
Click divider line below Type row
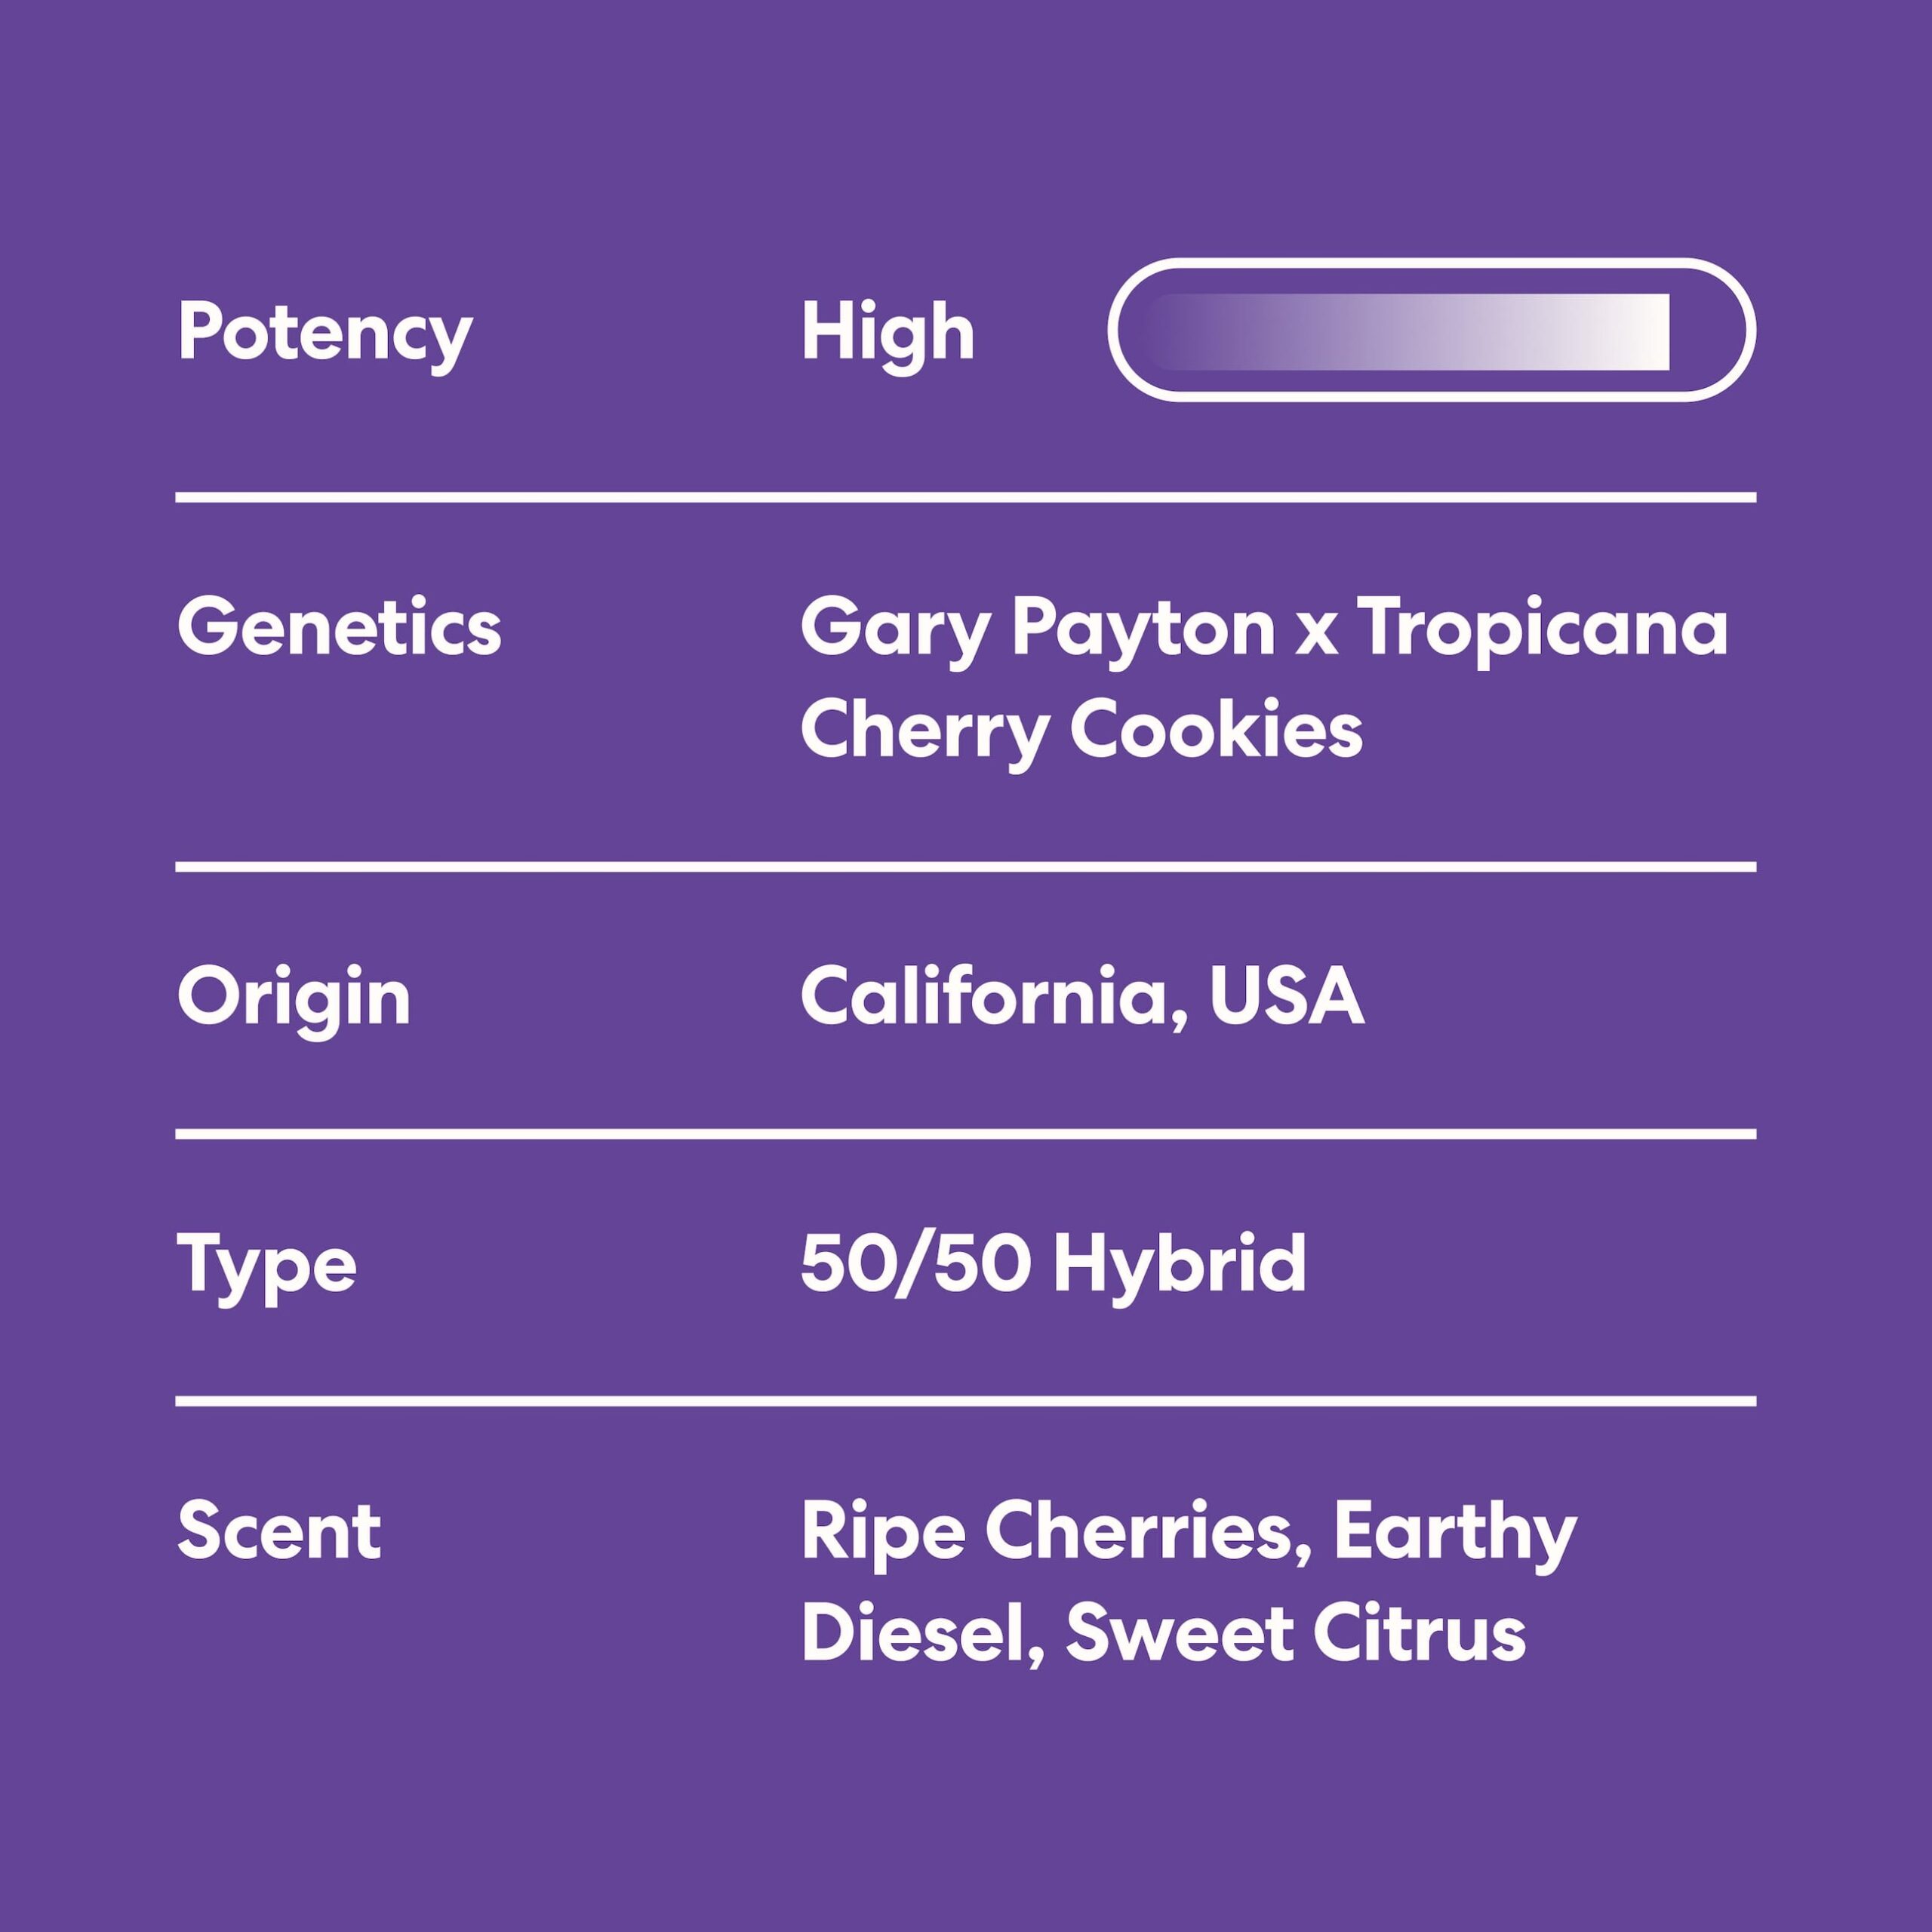(966, 1401)
